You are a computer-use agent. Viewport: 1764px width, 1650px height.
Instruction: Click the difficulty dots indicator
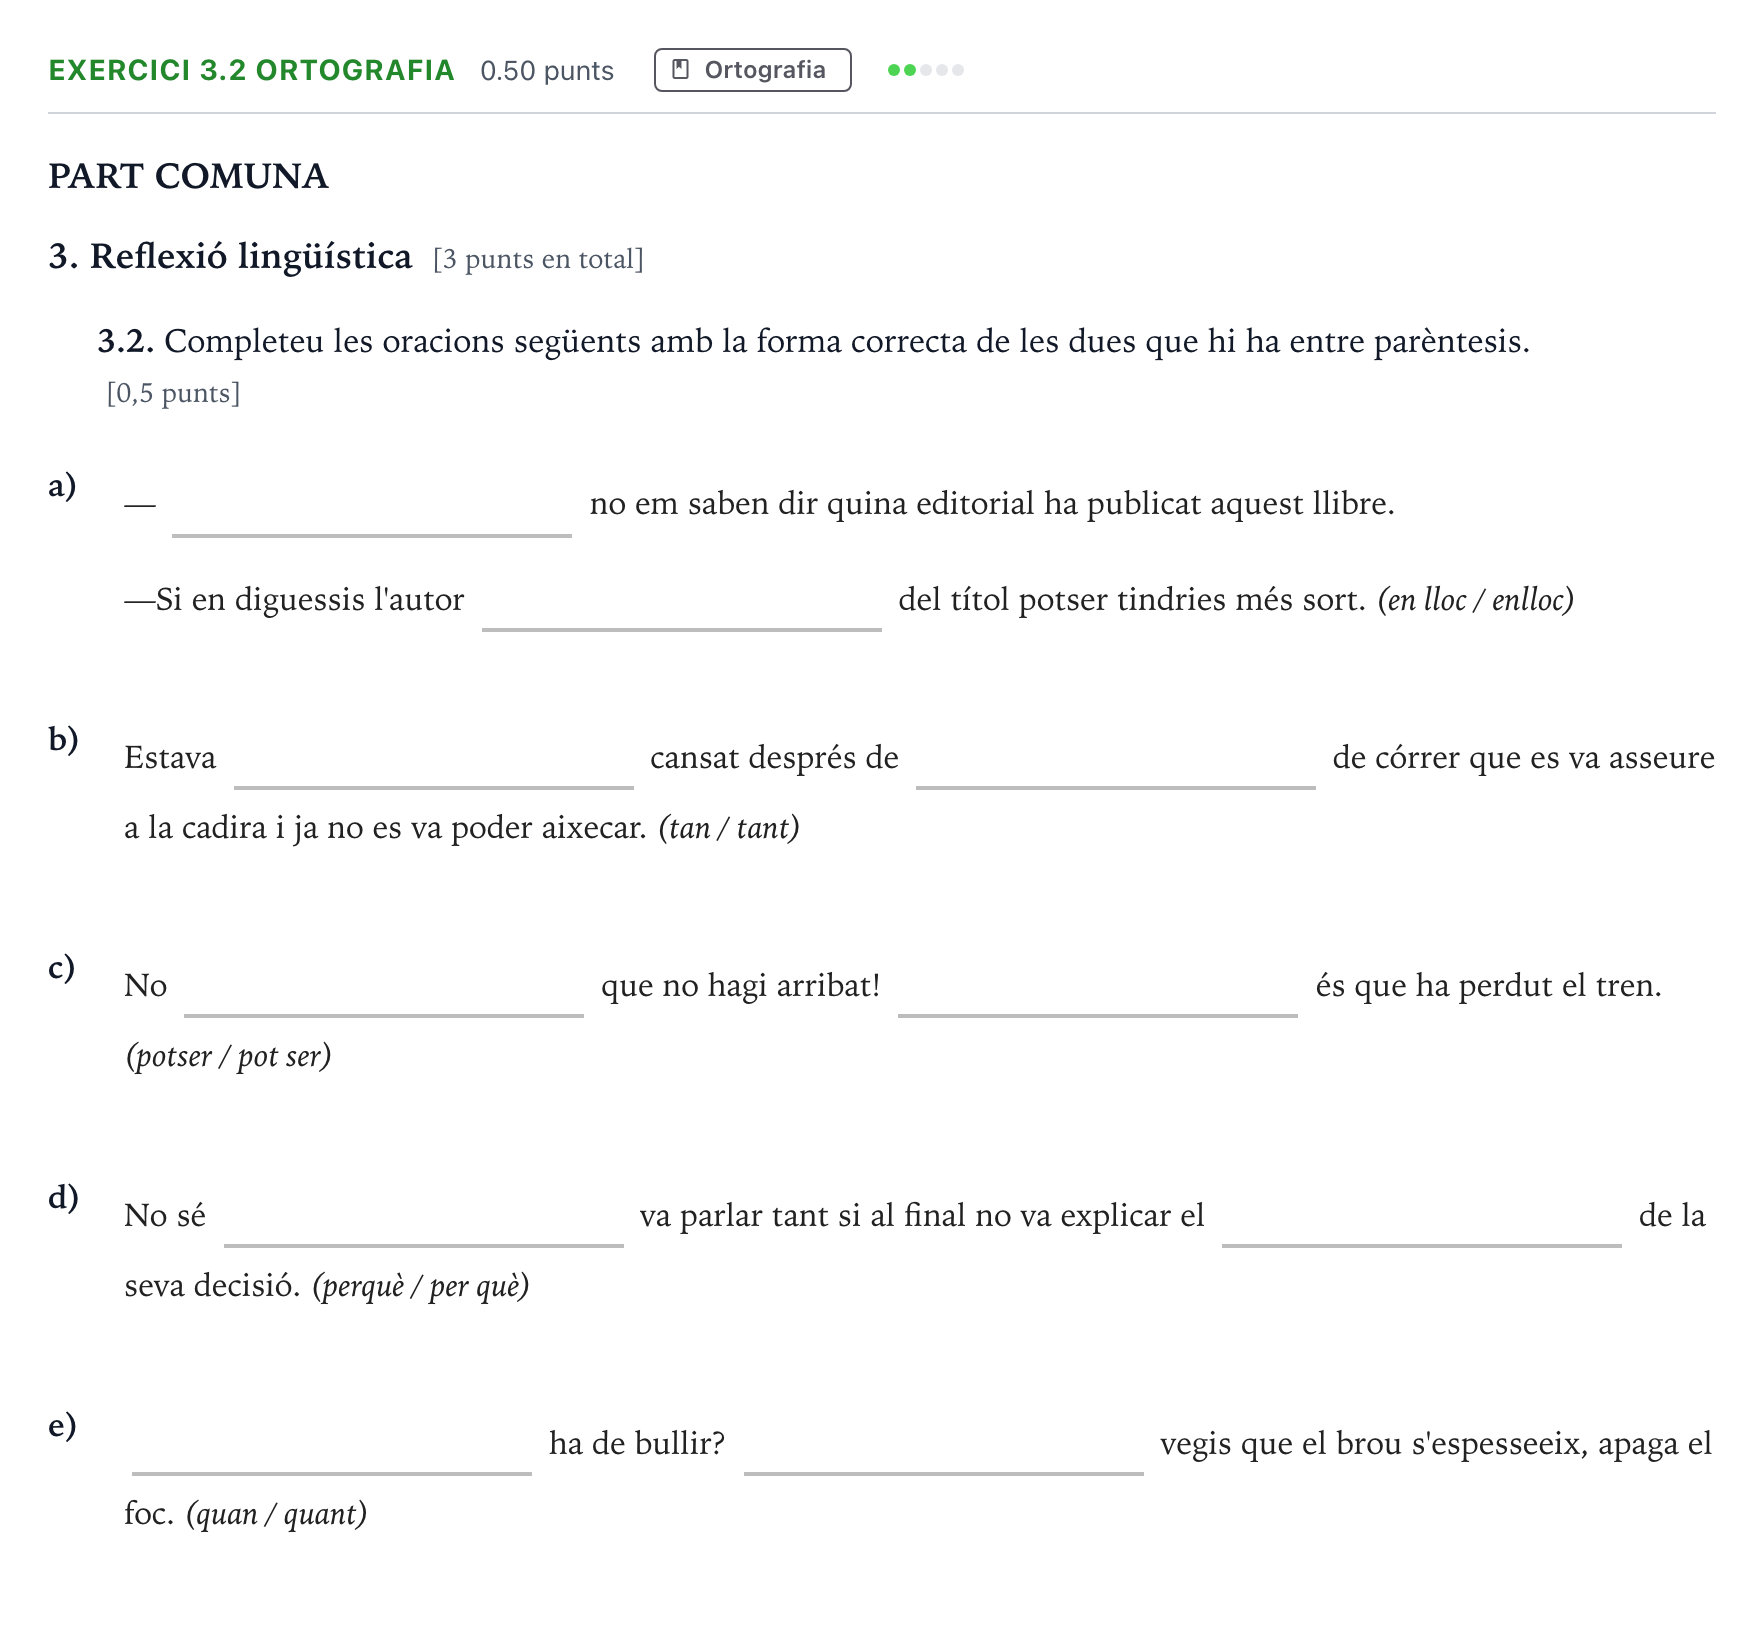tap(926, 70)
